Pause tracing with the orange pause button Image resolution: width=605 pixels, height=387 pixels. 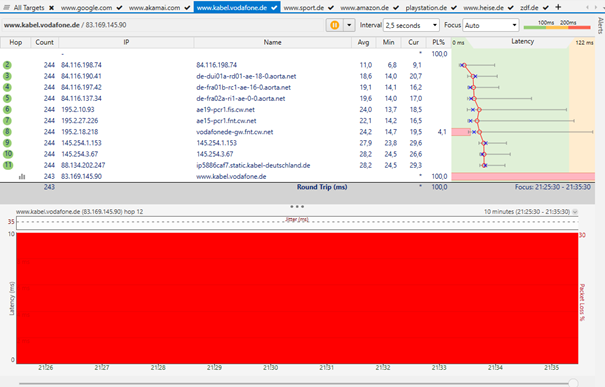334,25
